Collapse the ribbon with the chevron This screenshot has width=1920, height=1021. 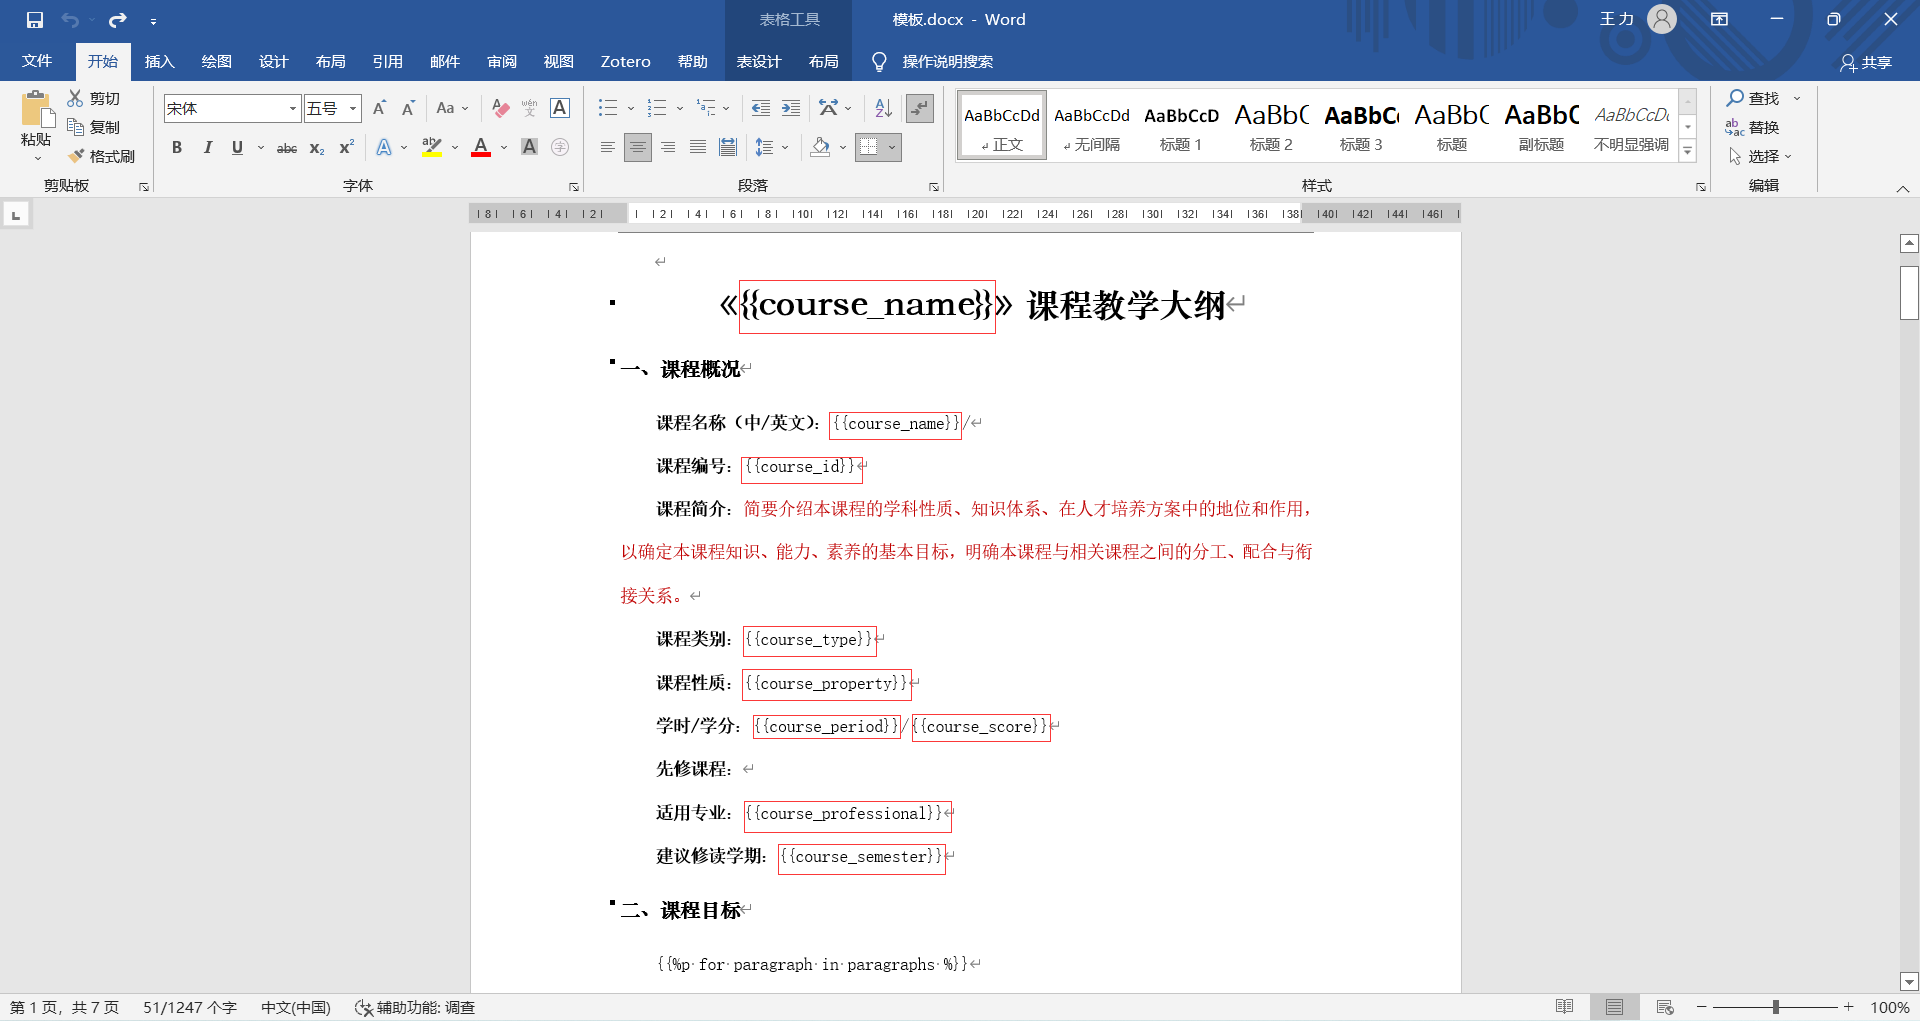pyautogui.click(x=1903, y=188)
